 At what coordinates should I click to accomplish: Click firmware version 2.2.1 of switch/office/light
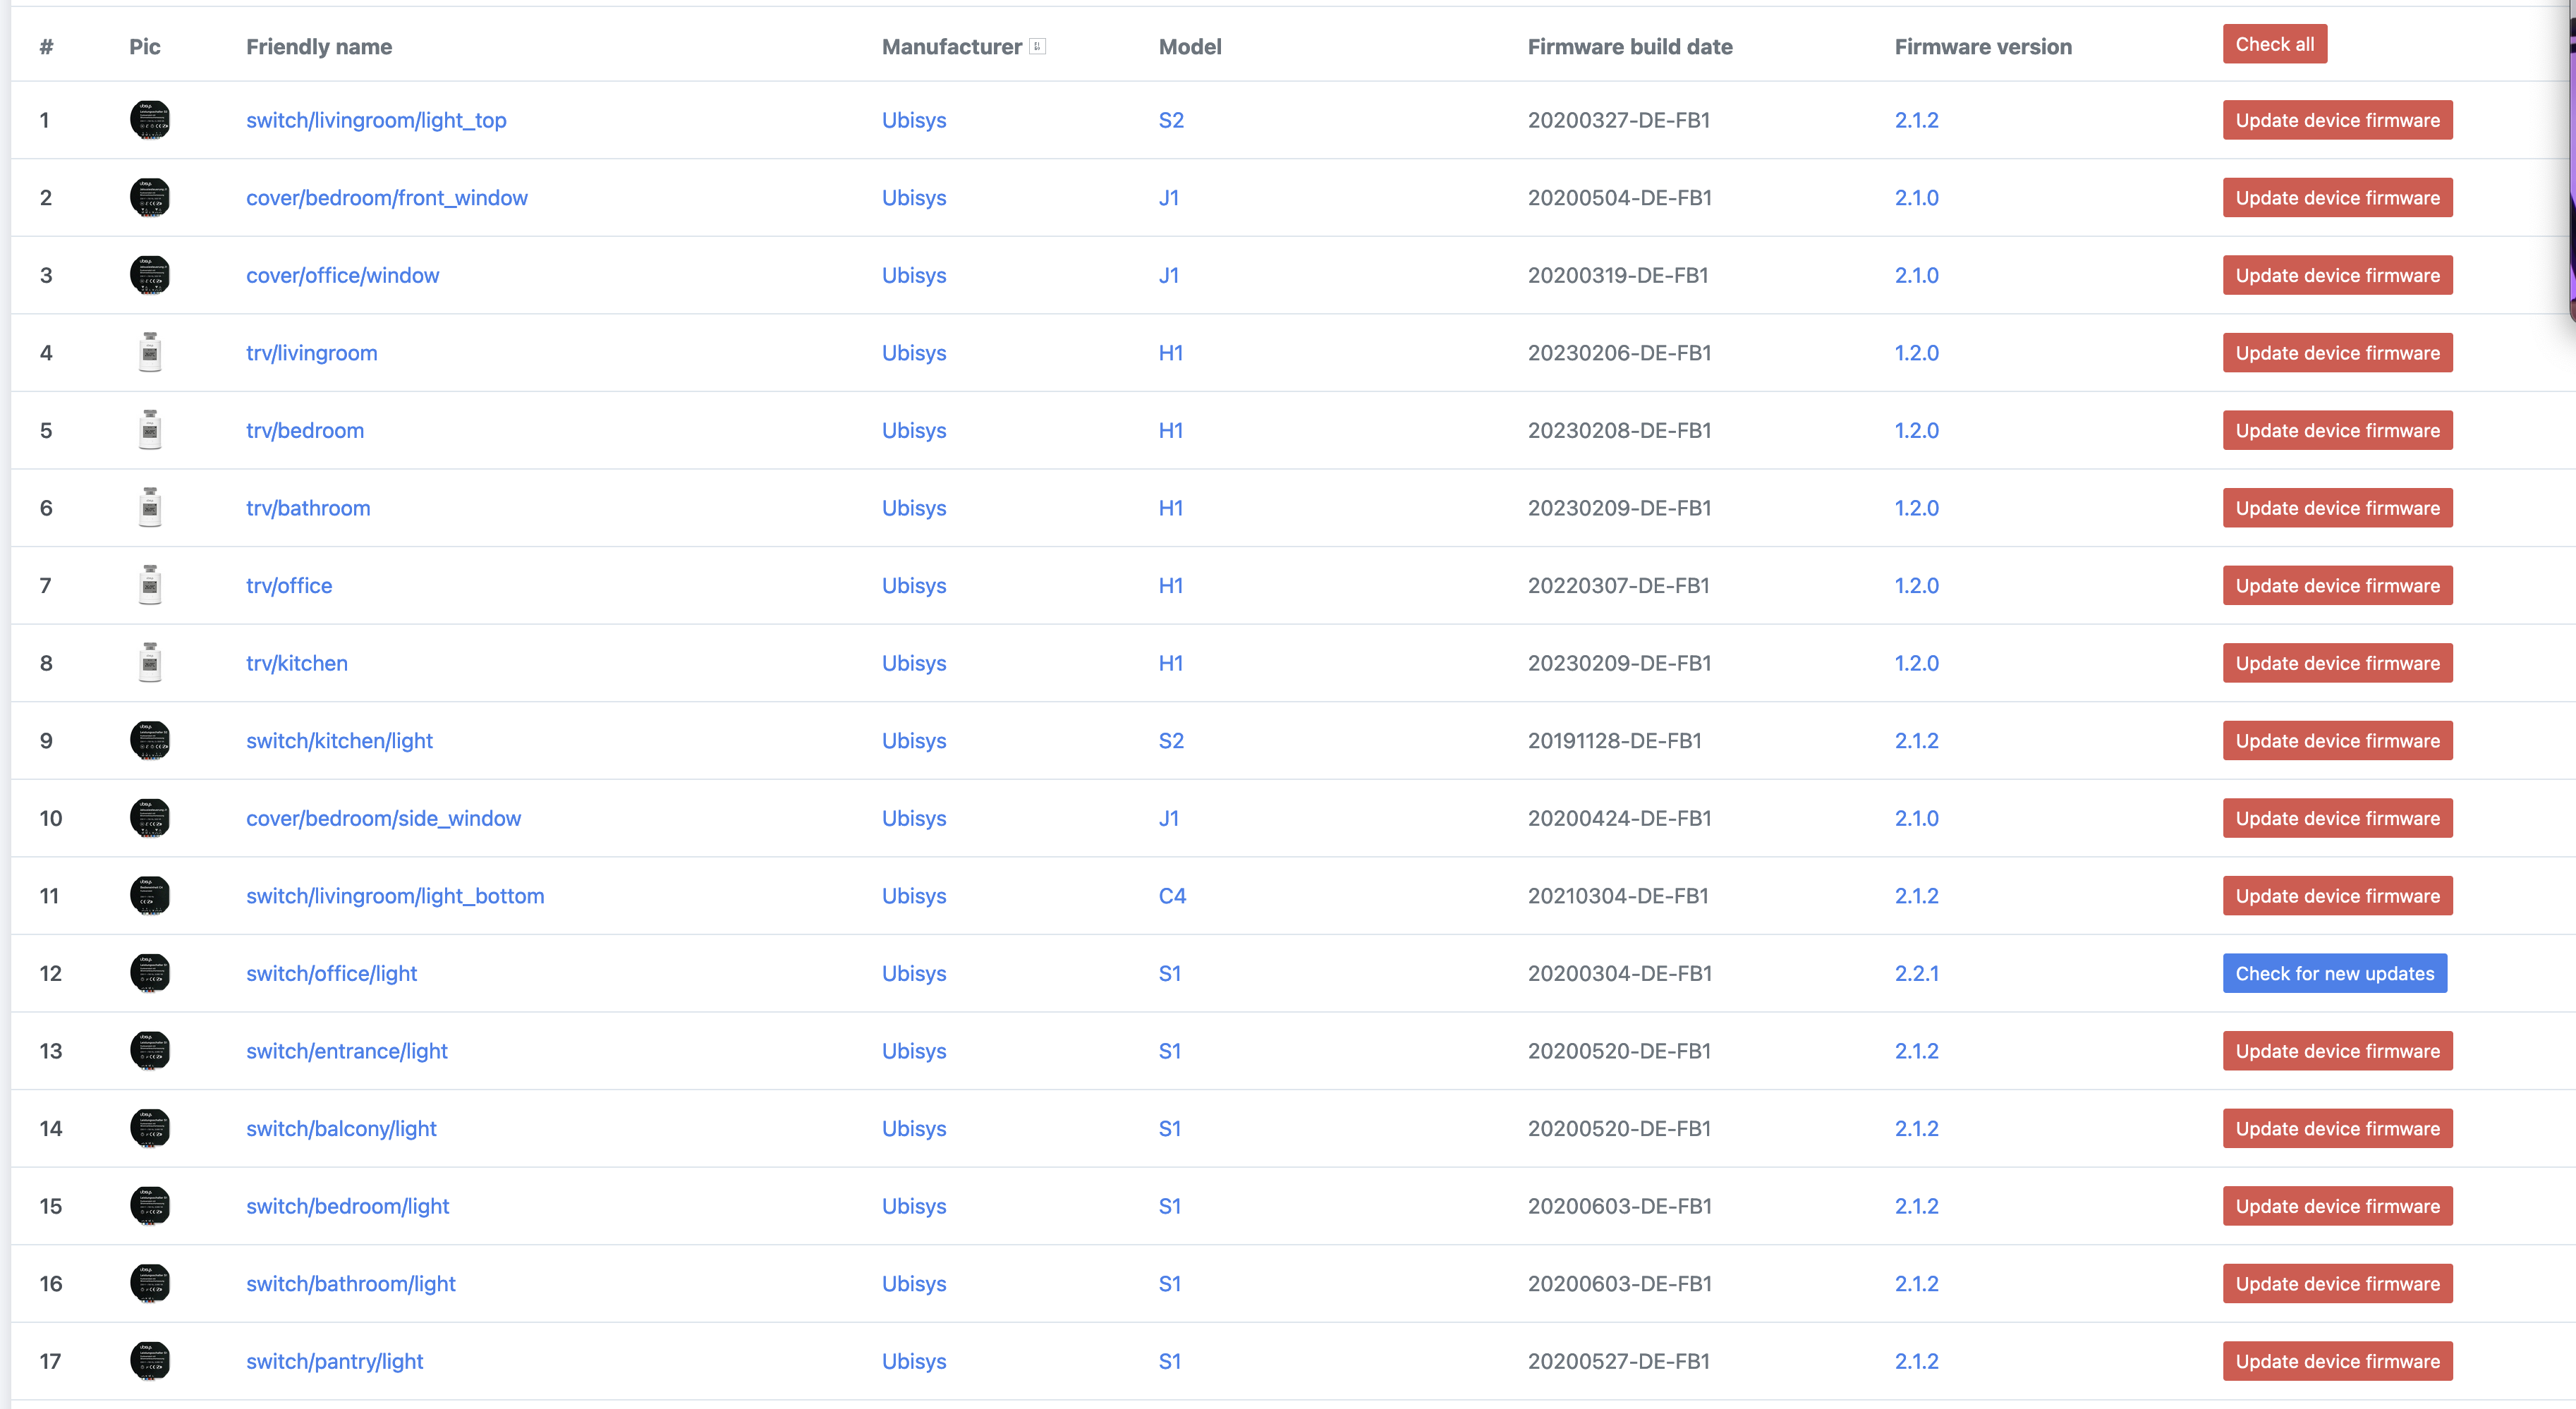tap(1917, 972)
